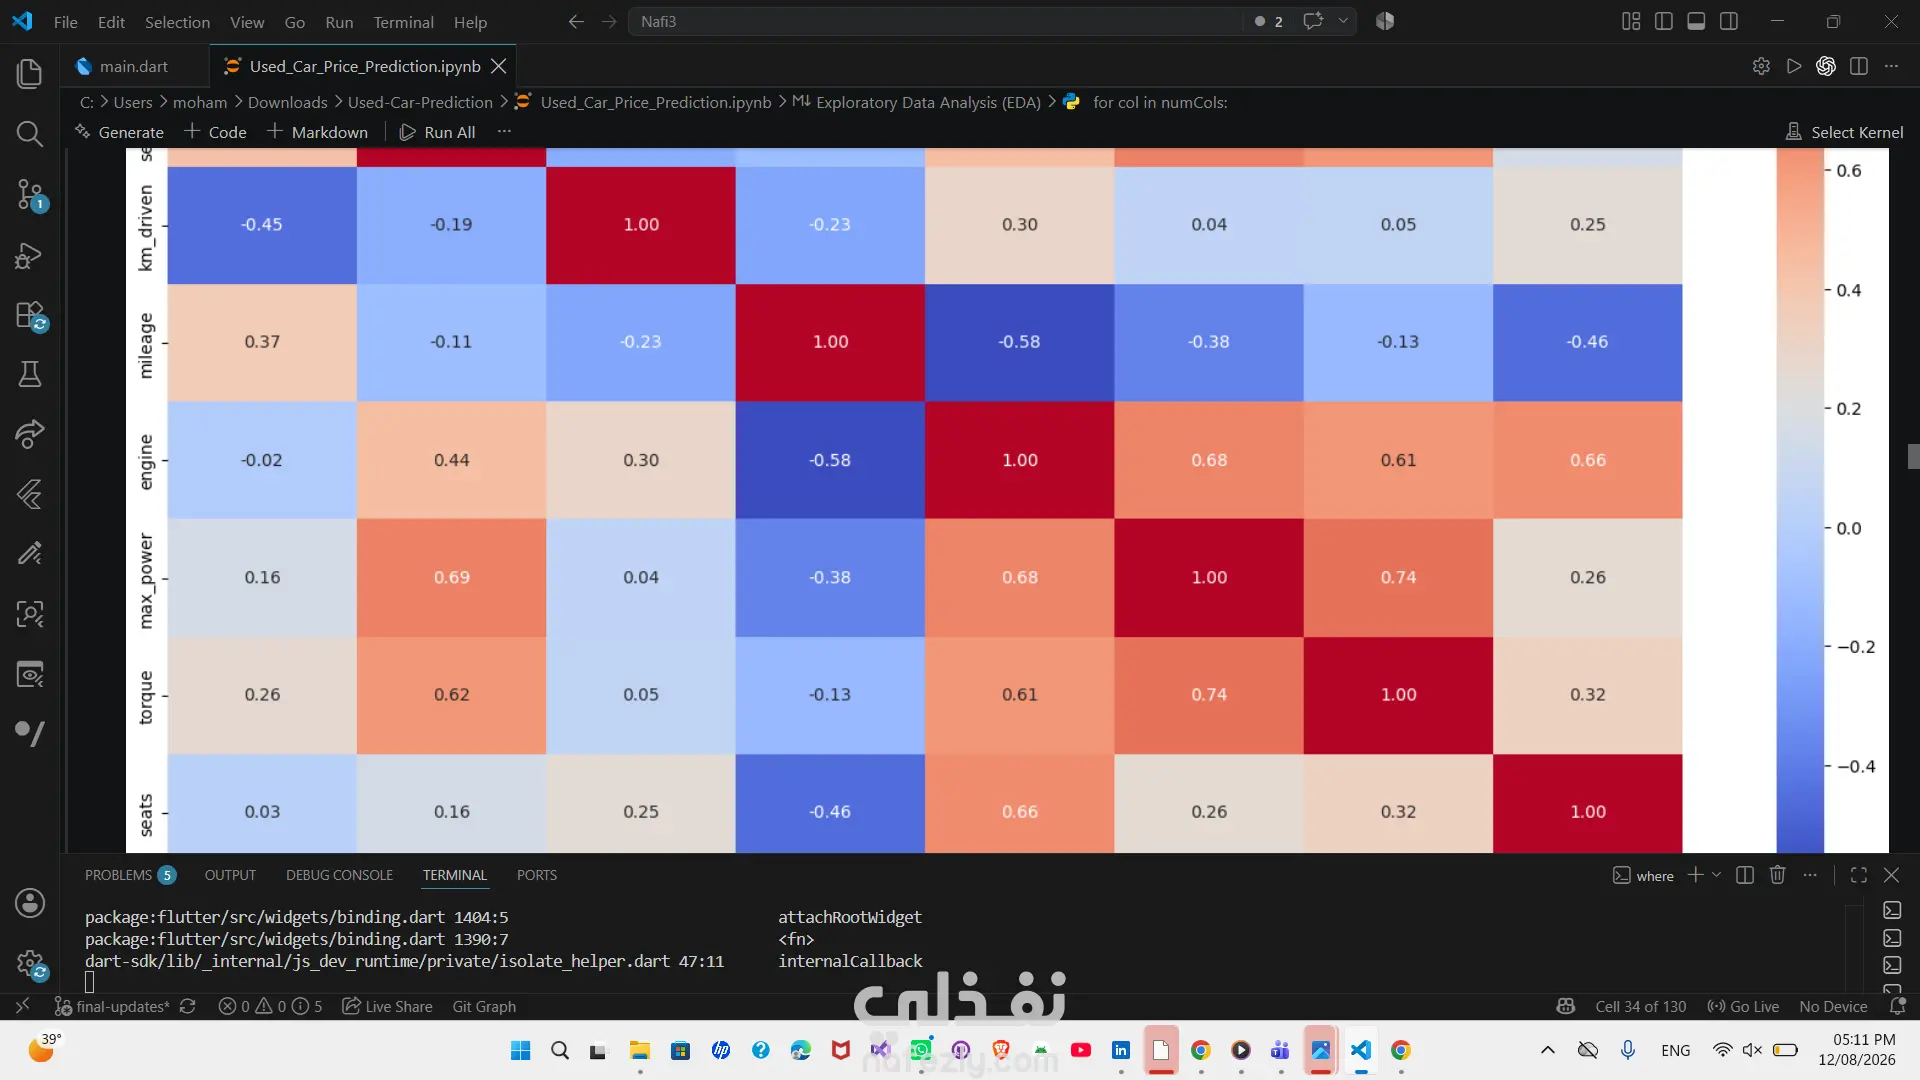The width and height of the screenshot is (1920, 1080).
Task: Toggle the muted speaker in system tray
Action: click(x=1752, y=1050)
